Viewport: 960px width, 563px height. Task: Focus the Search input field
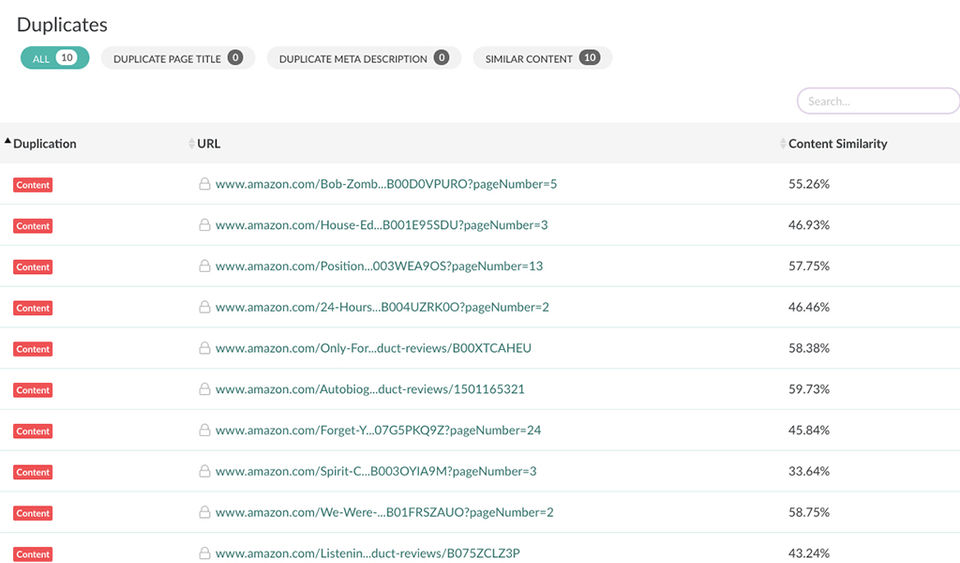click(x=878, y=101)
